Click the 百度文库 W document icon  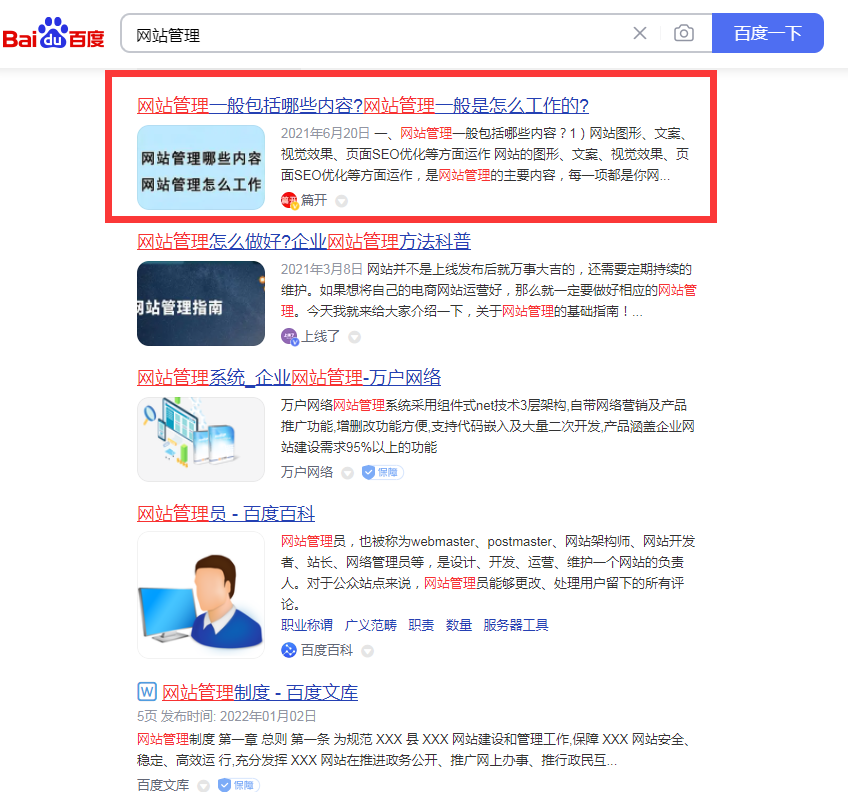point(147,691)
